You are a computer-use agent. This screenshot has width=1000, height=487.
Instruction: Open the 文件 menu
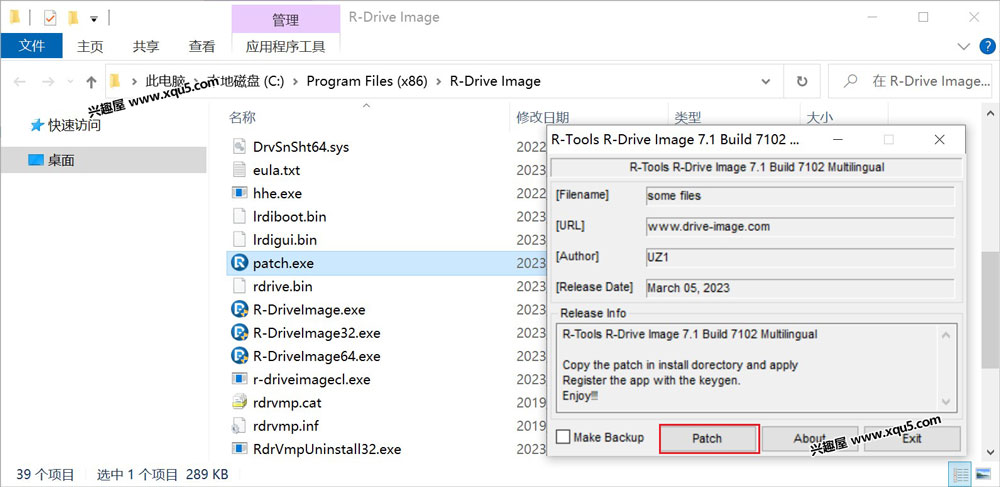pyautogui.click(x=32, y=46)
